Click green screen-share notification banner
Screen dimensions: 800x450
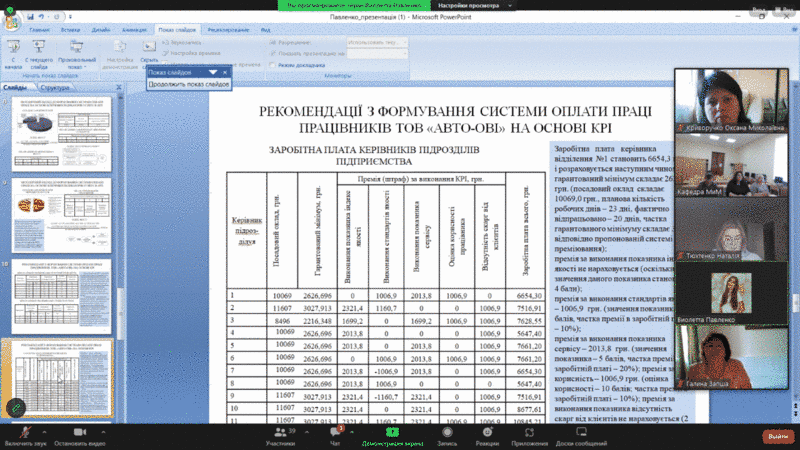(x=354, y=6)
